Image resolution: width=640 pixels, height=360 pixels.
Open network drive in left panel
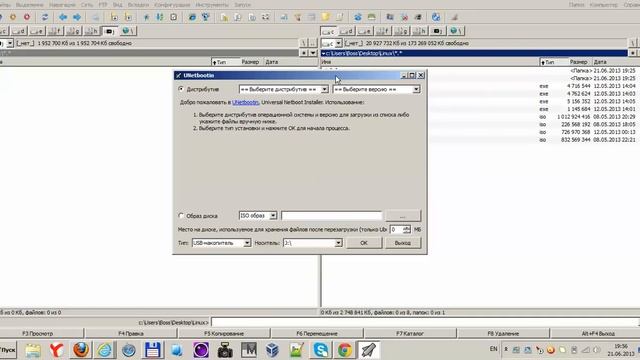point(128,31)
